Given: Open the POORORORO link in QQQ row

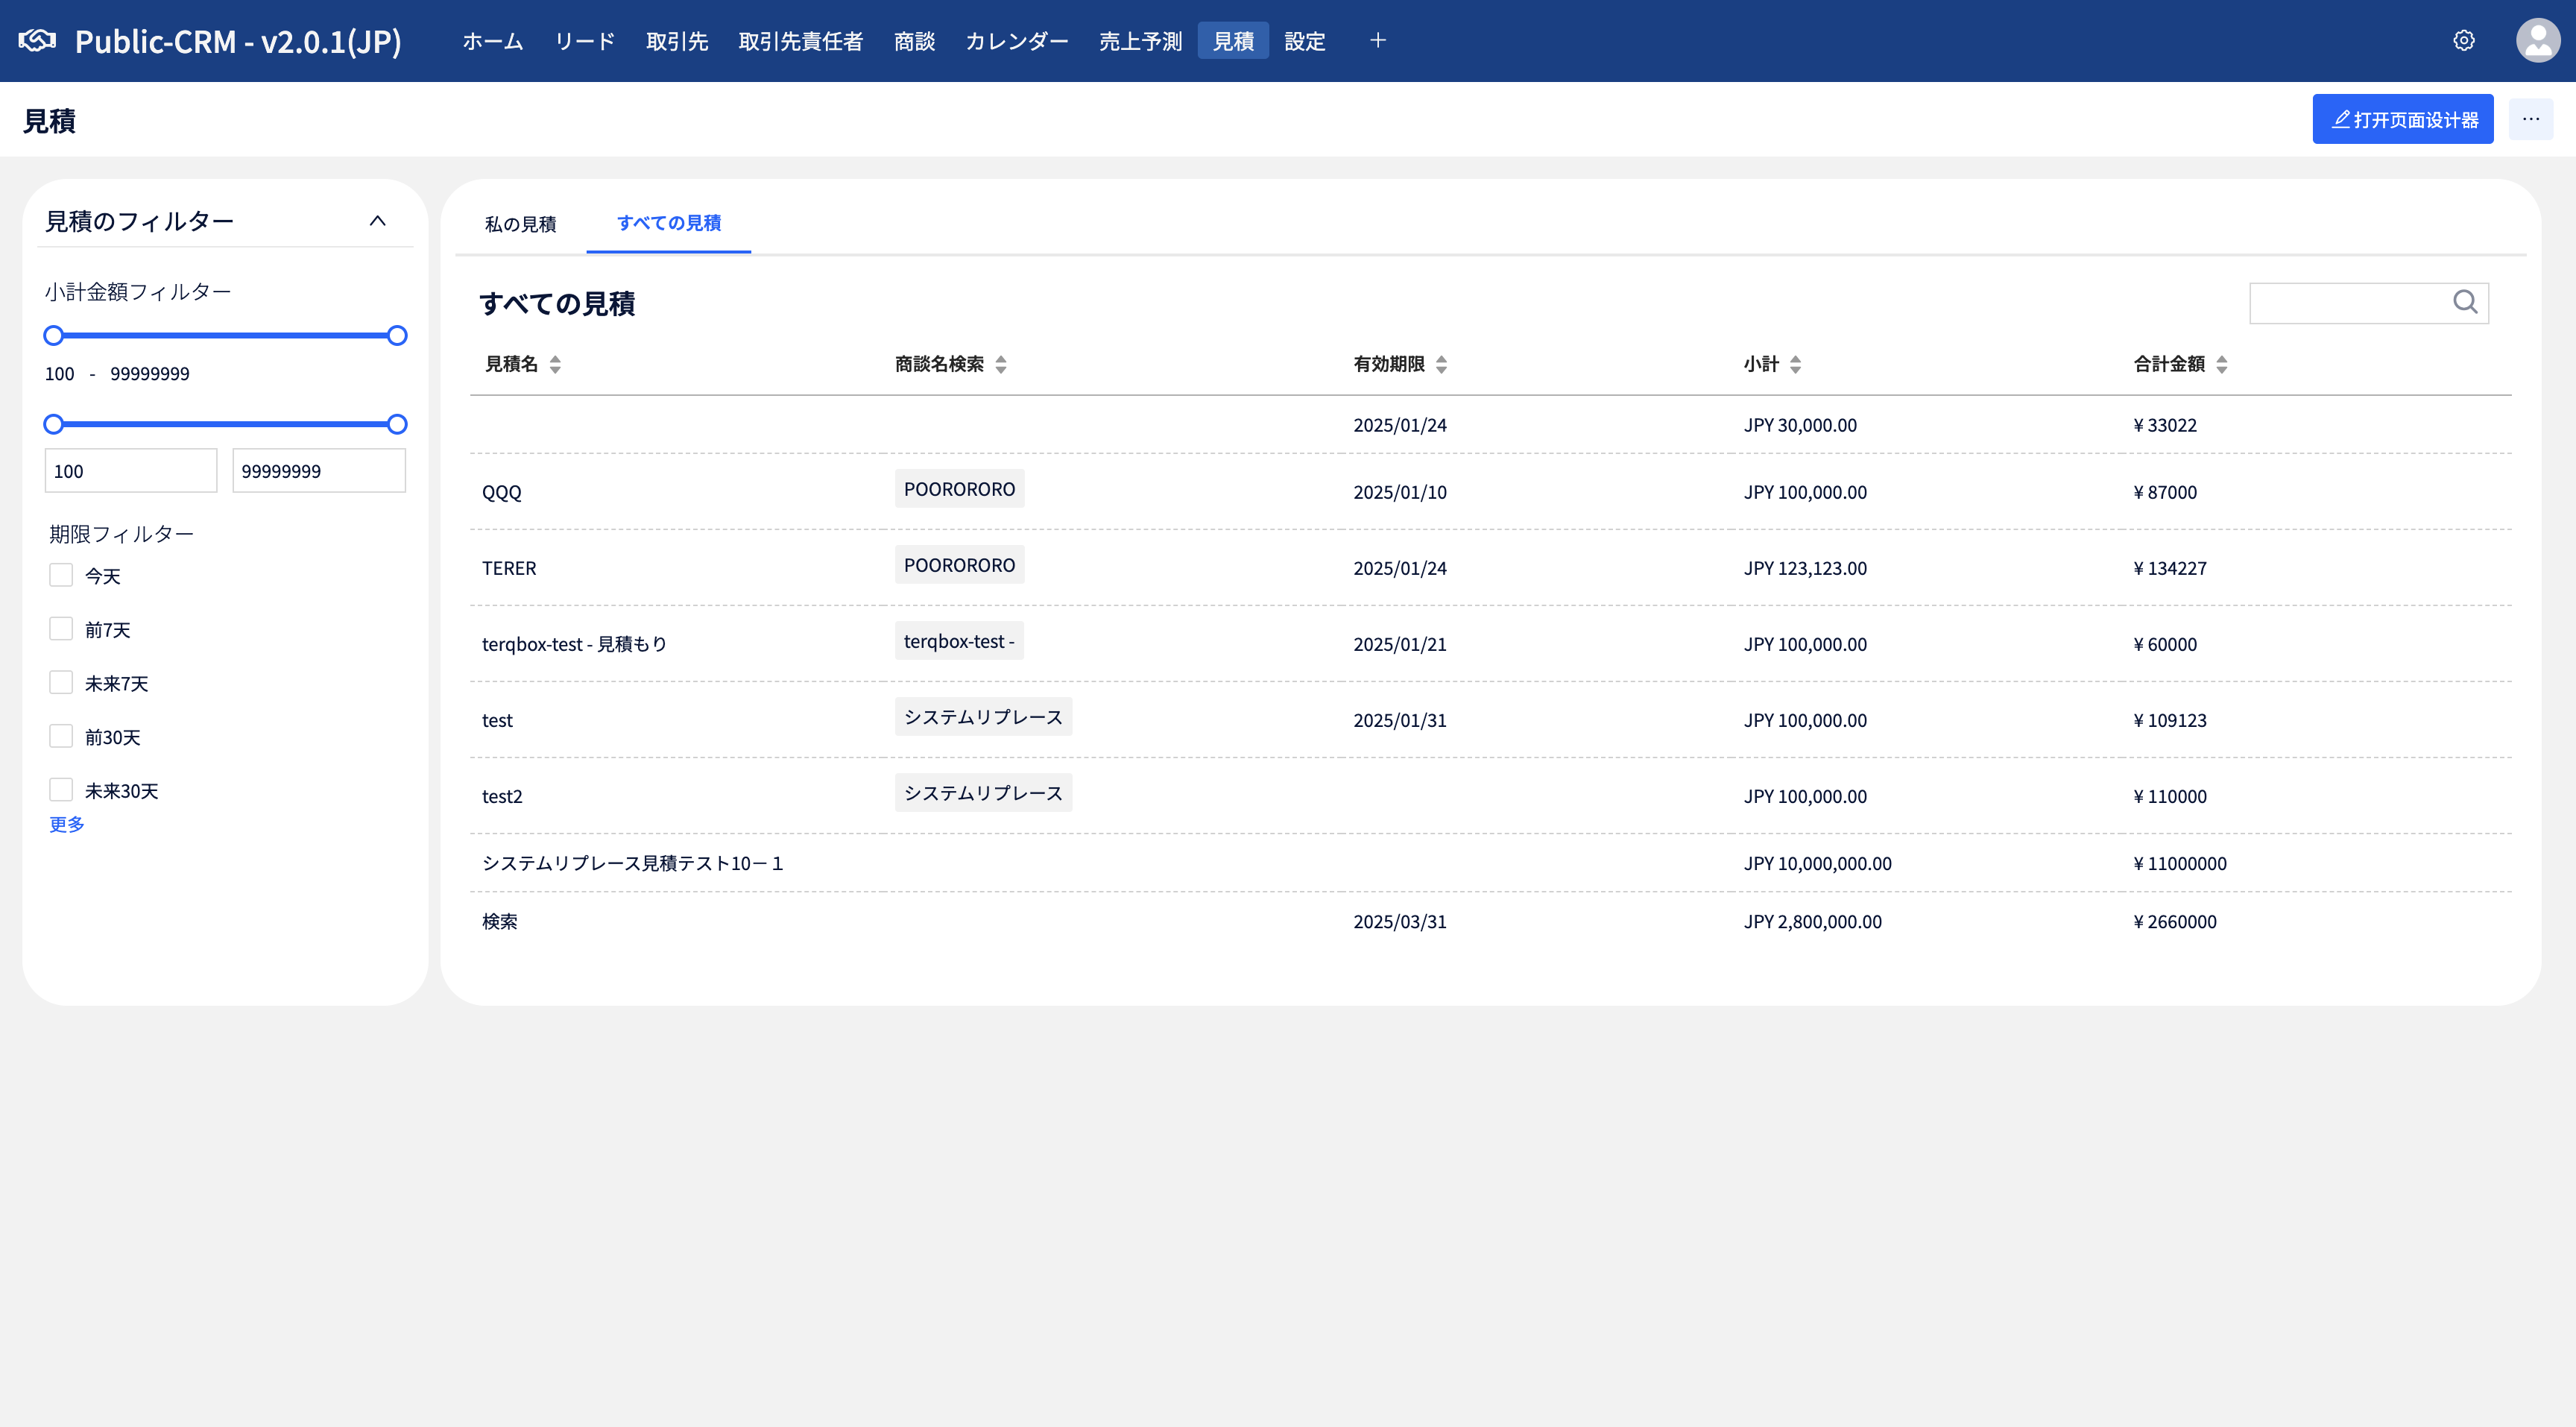Looking at the screenshot, I should pos(958,489).
